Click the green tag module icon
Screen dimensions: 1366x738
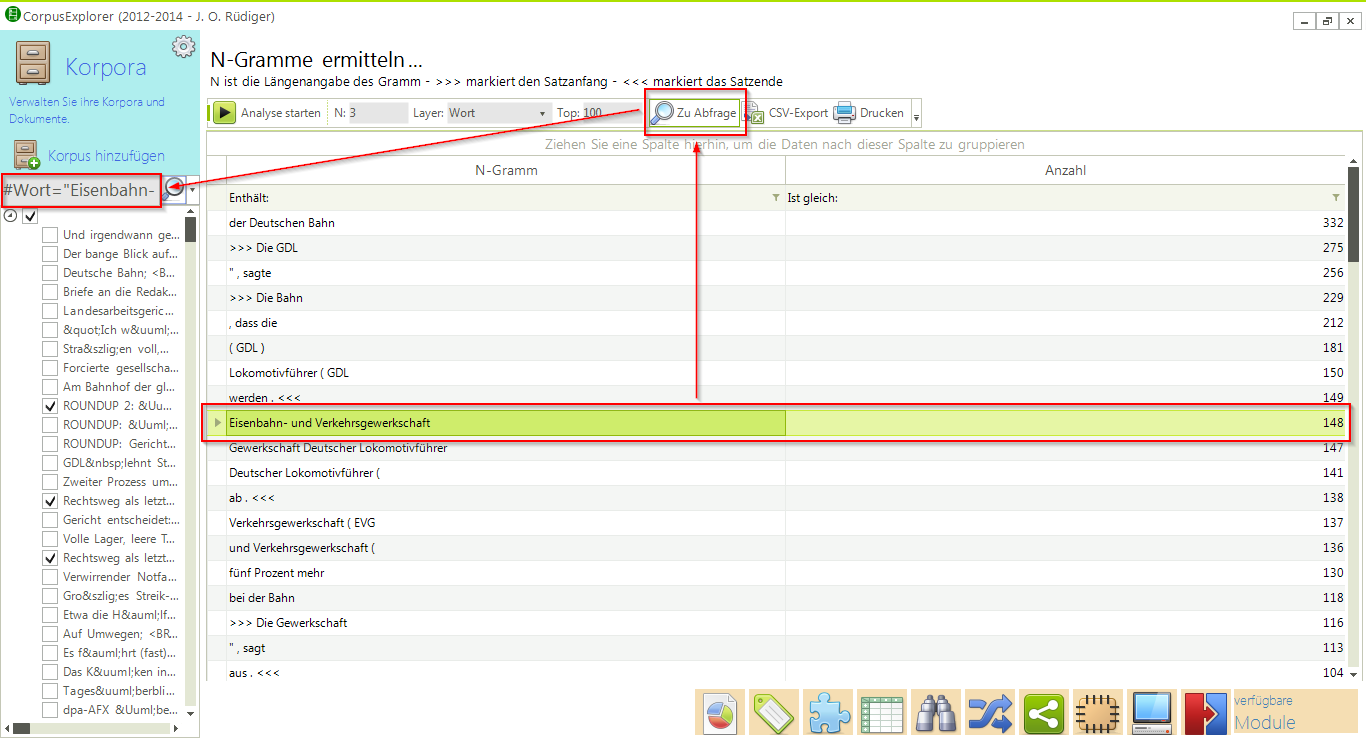[x=773, y=713]
